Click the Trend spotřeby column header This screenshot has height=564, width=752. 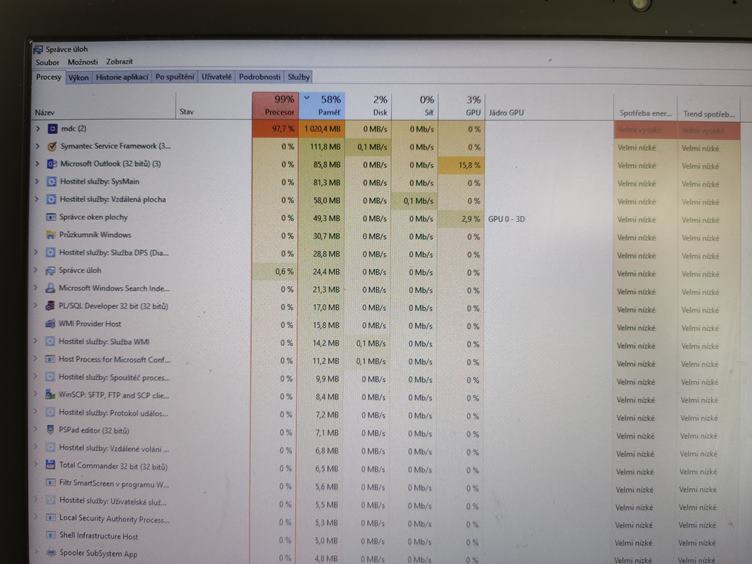click(x=709, y=108)
